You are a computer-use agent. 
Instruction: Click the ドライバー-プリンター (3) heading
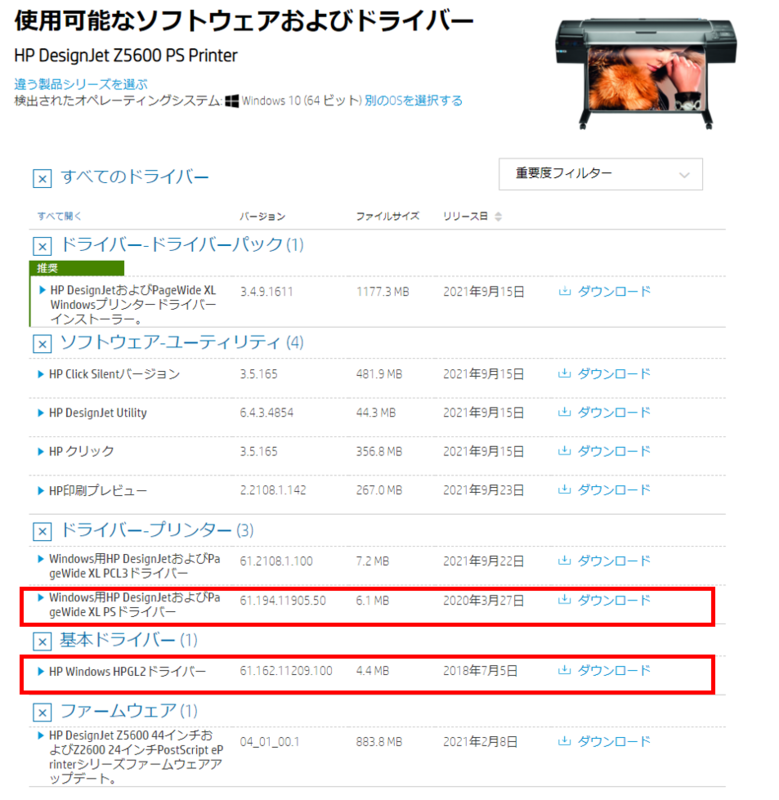(x=157, y=530)
